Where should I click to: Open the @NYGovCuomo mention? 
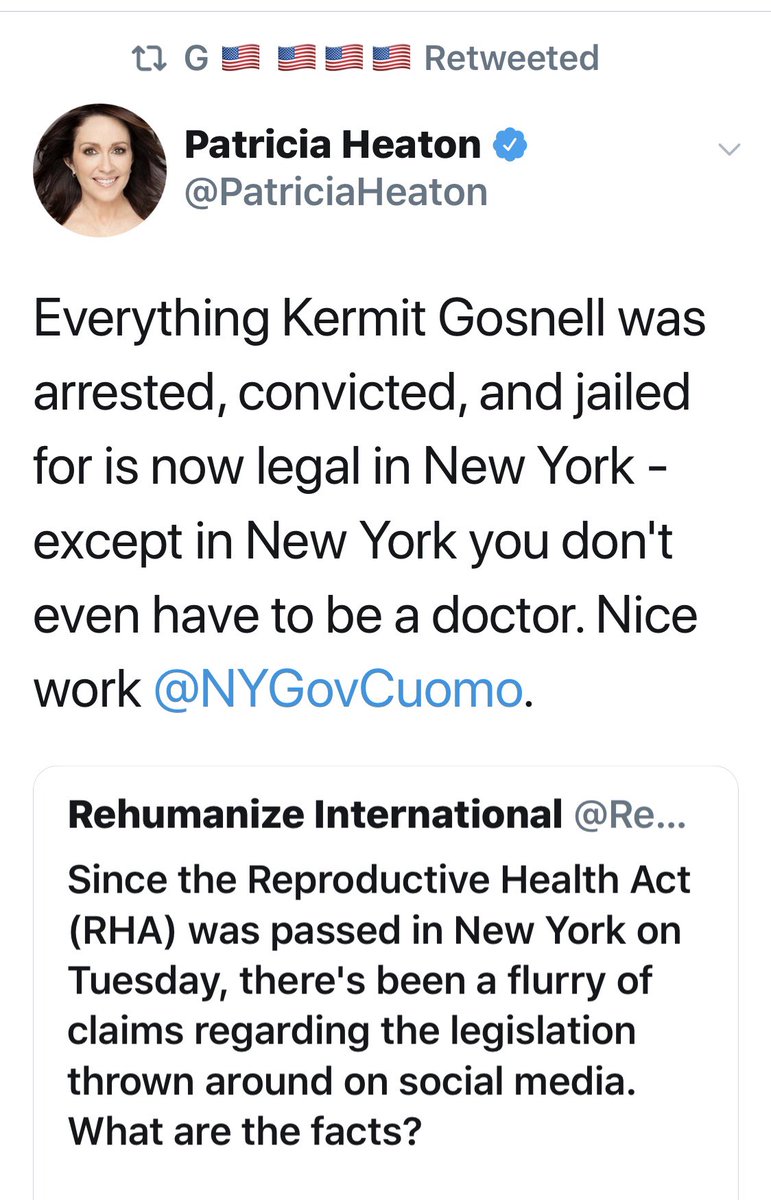click(337, 690)
